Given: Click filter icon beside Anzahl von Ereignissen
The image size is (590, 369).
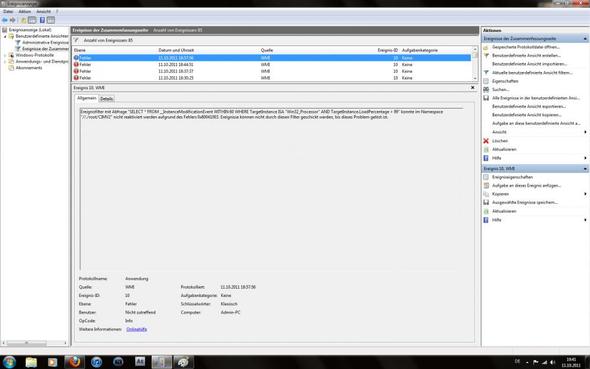Looking at the screenshot, I should point(76,40).
